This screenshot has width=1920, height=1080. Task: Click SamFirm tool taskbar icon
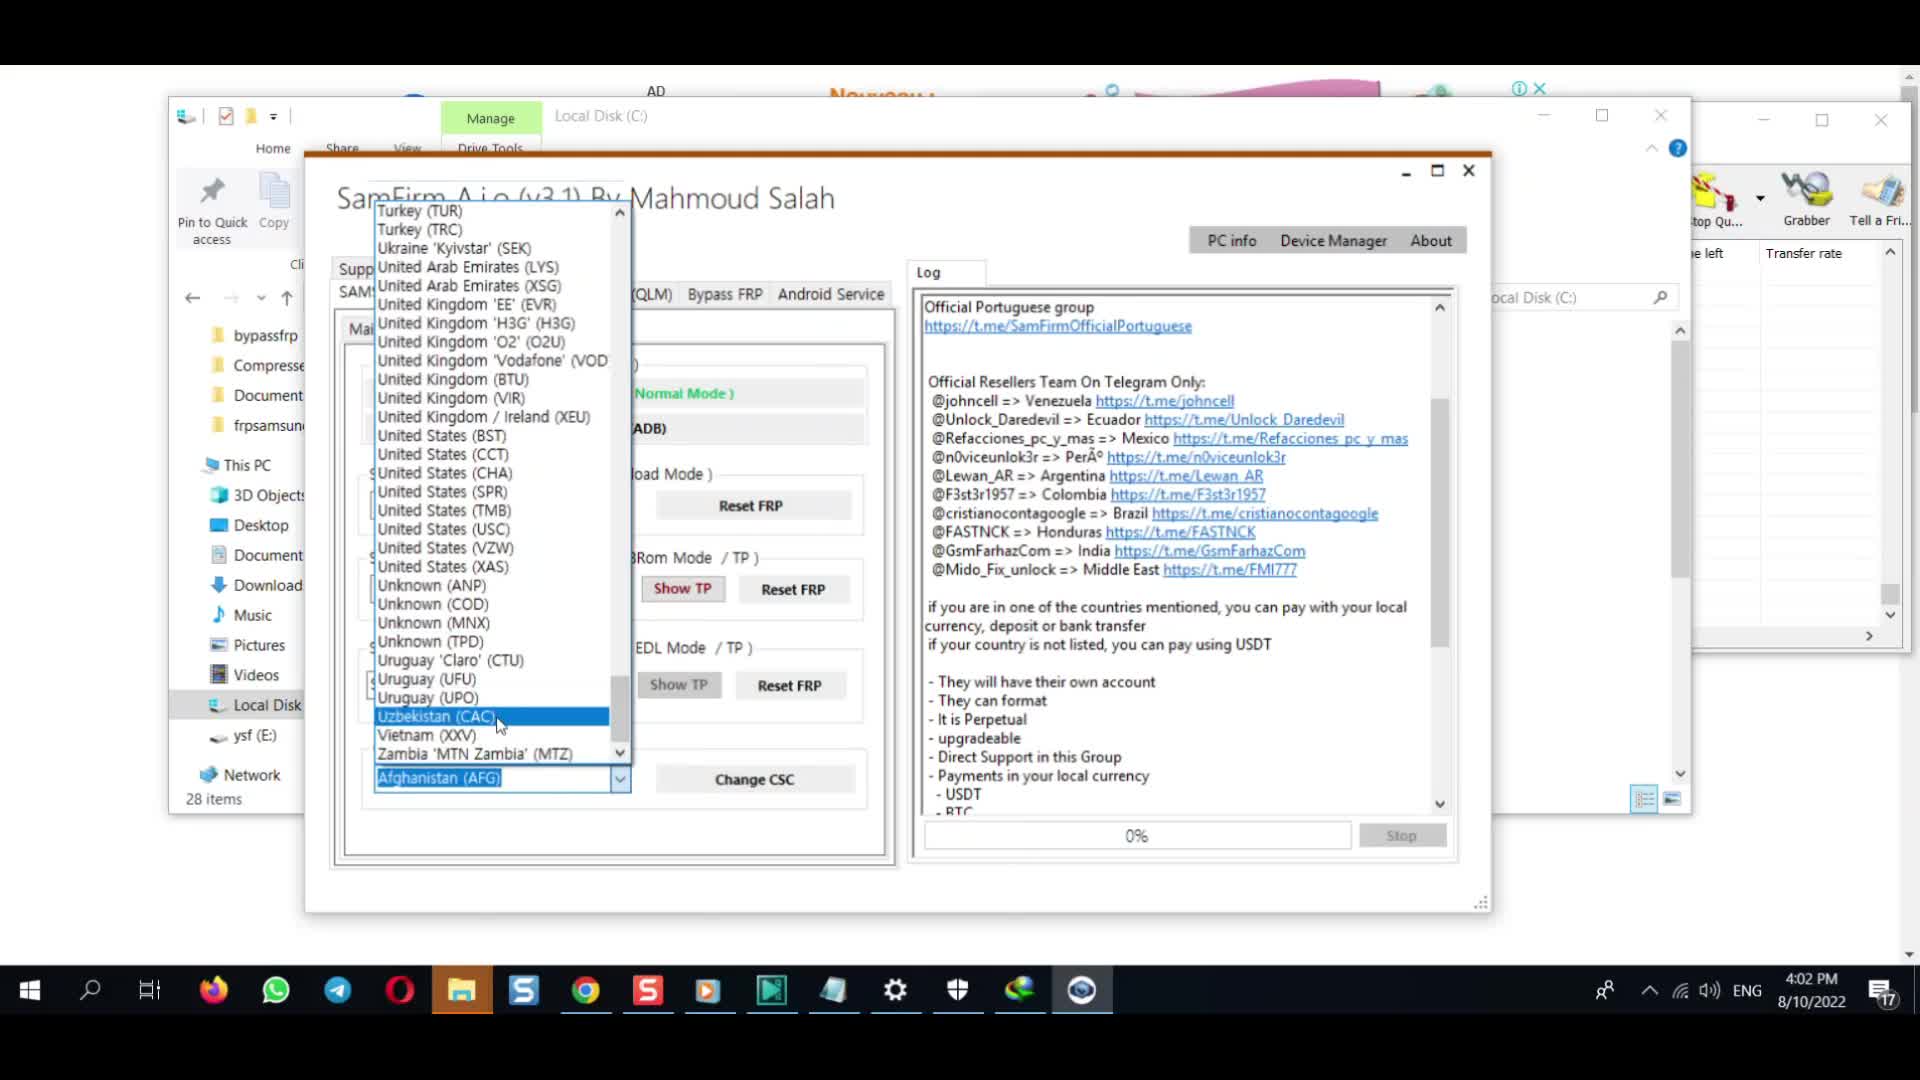[x=1082, y=990]
